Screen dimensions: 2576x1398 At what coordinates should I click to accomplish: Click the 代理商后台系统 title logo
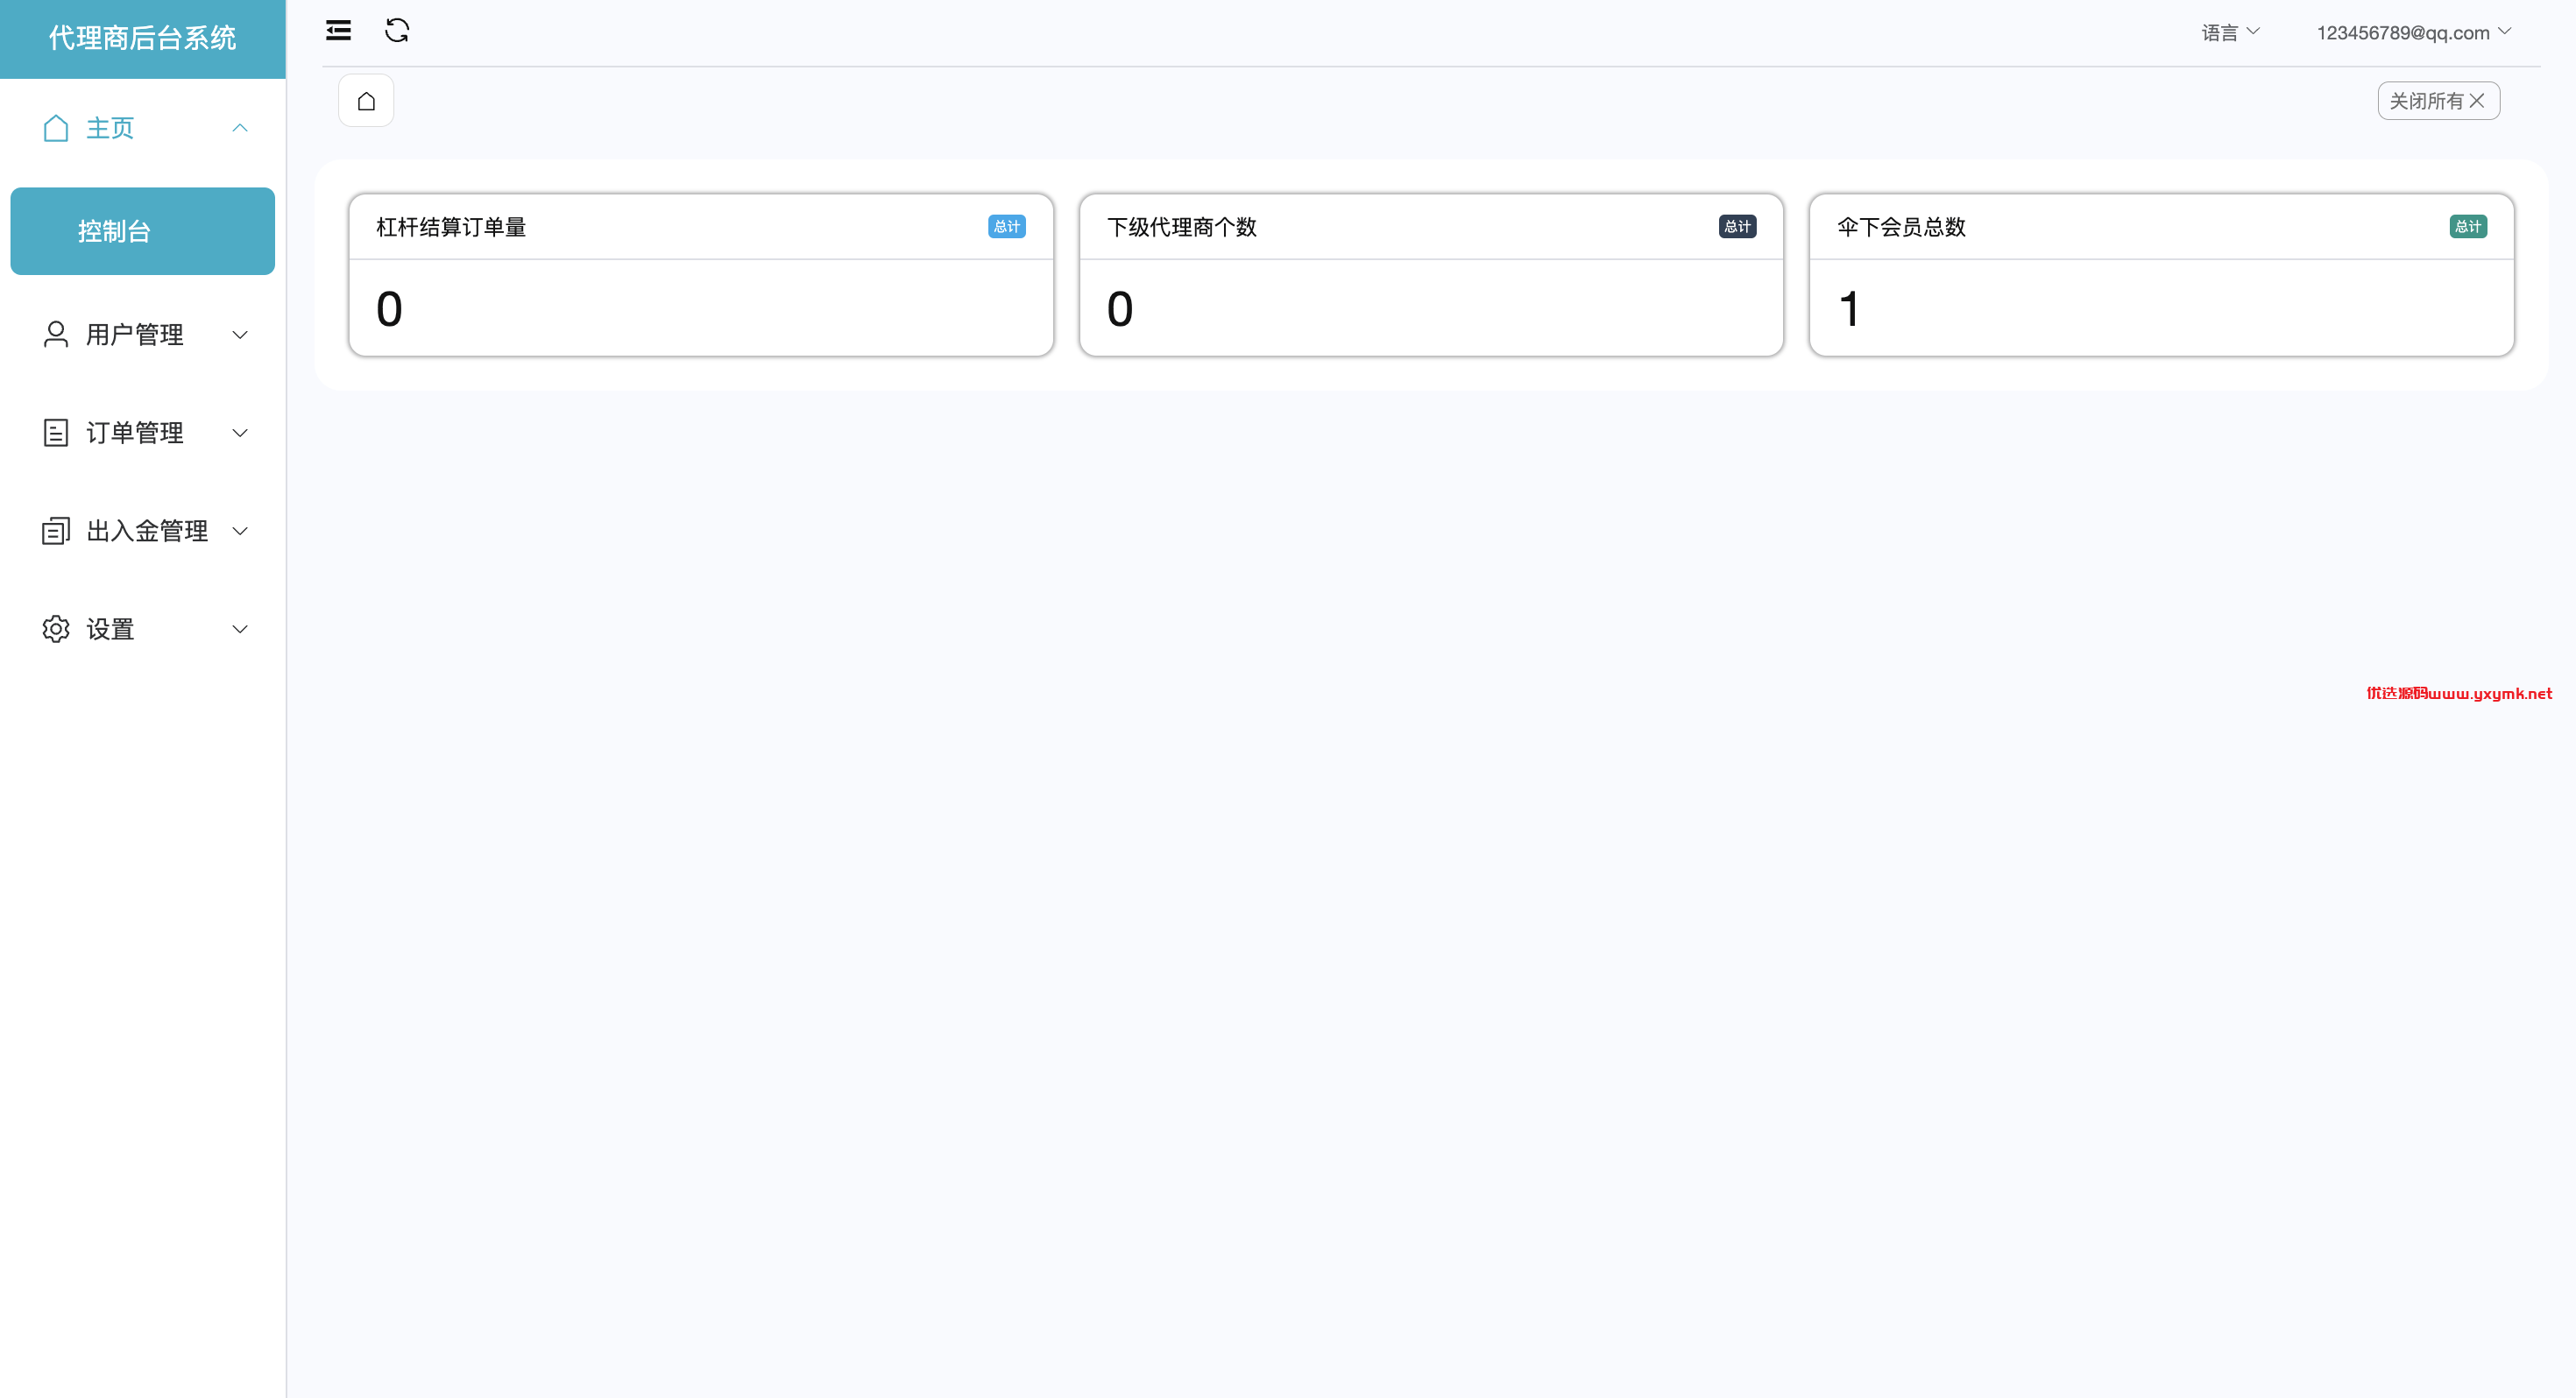(143, 39)
